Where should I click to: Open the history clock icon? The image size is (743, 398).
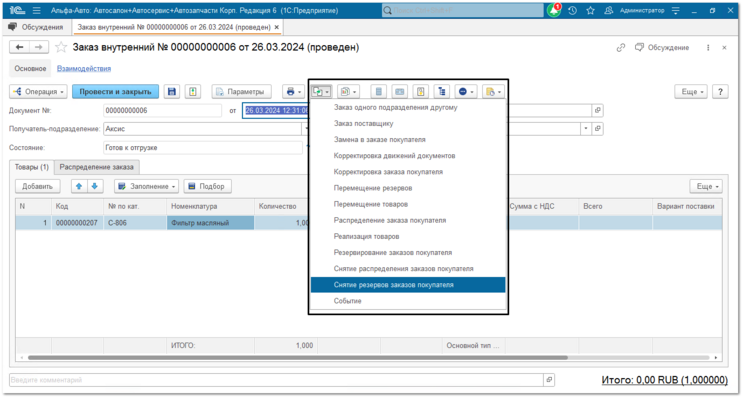point(572,10)
